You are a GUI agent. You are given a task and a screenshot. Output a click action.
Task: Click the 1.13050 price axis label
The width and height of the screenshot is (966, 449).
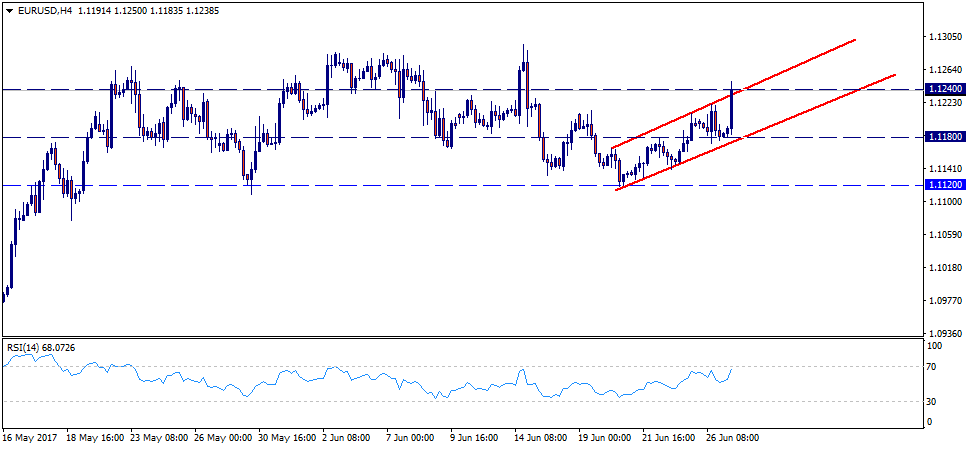click(x=944, y=37)
